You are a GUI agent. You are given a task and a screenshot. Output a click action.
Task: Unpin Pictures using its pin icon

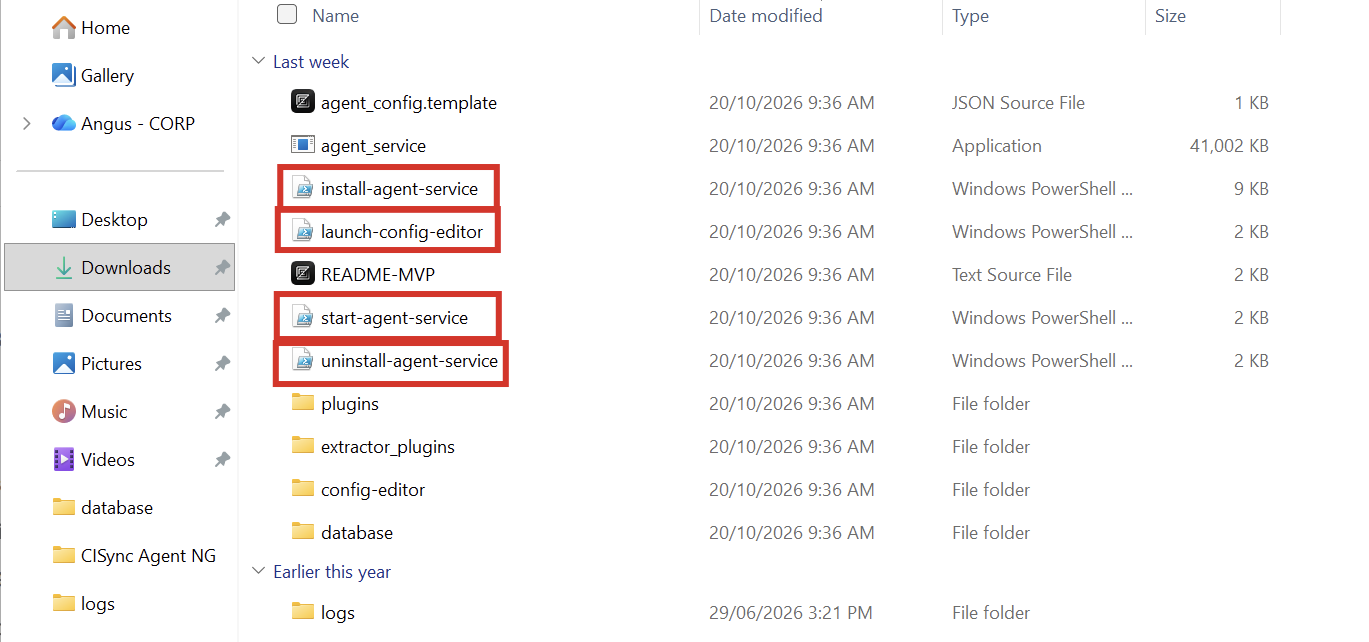[x=223, y=363]
